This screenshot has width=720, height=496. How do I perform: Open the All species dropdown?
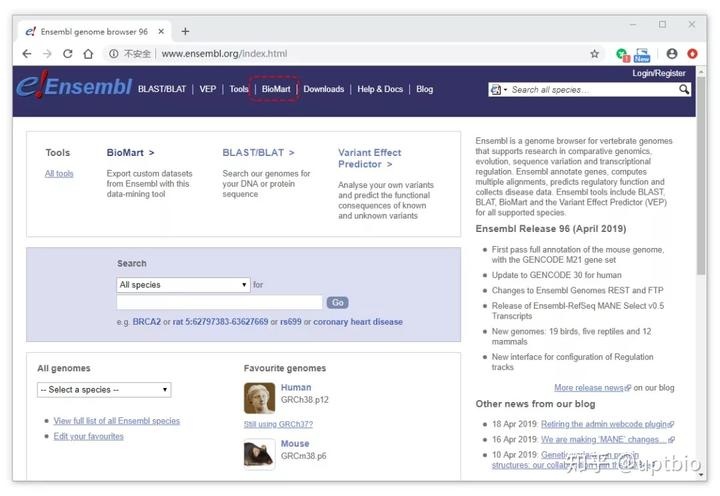coord(183,285)
